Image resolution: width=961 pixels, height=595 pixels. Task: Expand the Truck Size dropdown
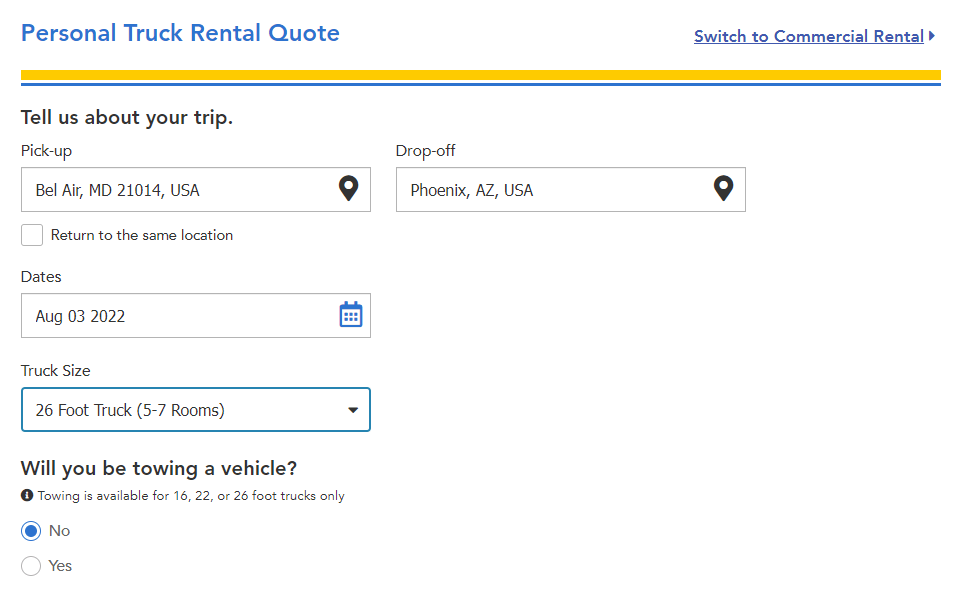(195, 410)
